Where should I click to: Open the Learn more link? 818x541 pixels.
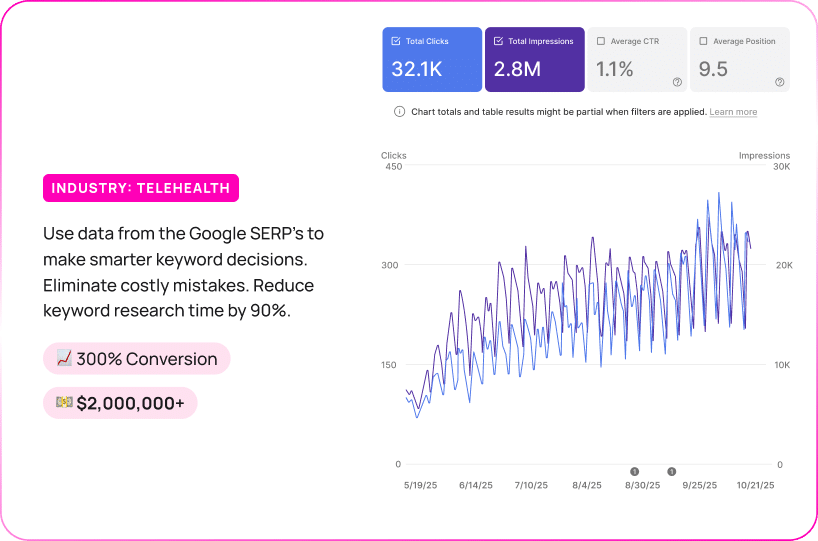[x=733, y=112]
